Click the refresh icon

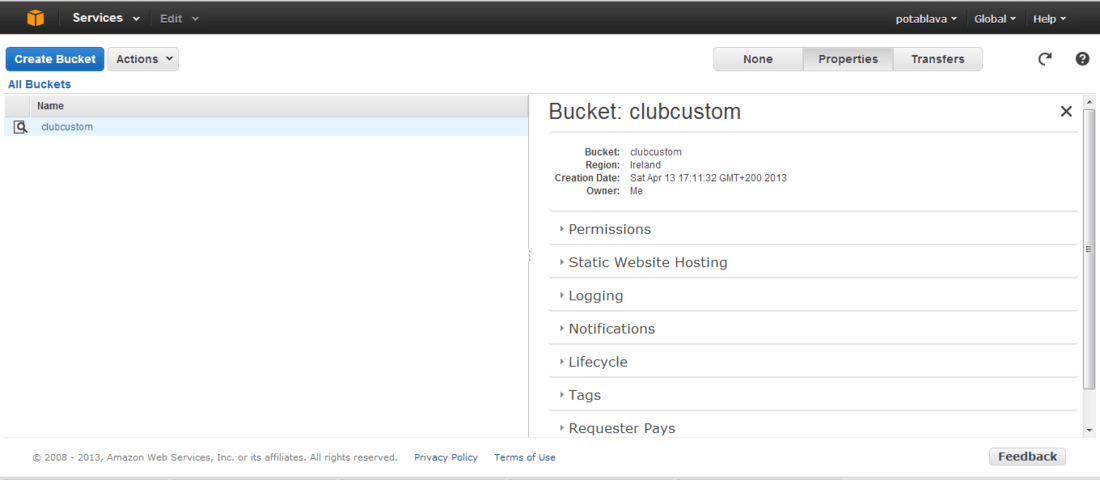click(x=1045, y=59)
